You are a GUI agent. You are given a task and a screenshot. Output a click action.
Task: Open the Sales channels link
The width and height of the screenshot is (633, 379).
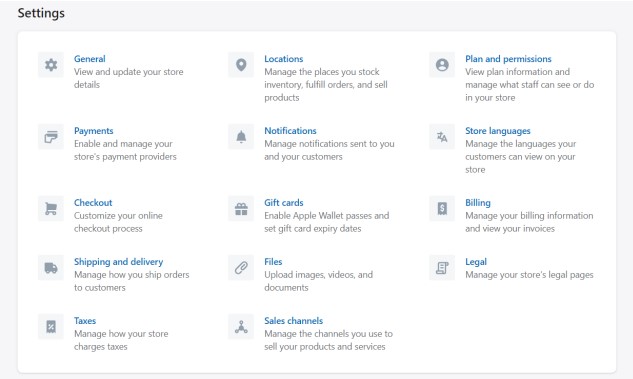point(293,320)
